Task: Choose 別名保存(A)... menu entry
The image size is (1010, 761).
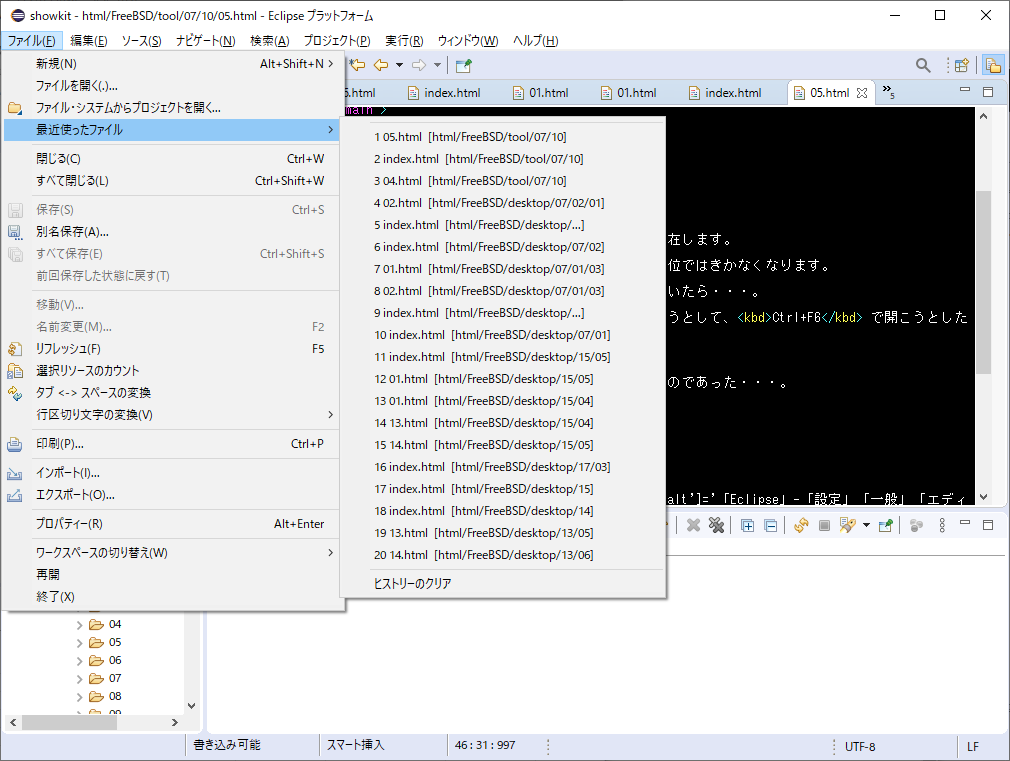Action: 171,231
